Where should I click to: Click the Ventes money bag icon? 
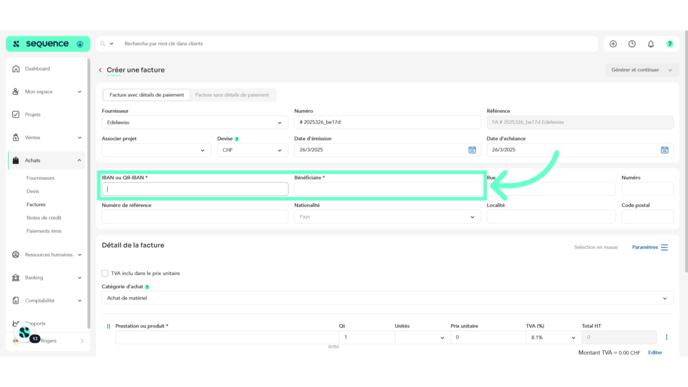(x=16, y=137)
